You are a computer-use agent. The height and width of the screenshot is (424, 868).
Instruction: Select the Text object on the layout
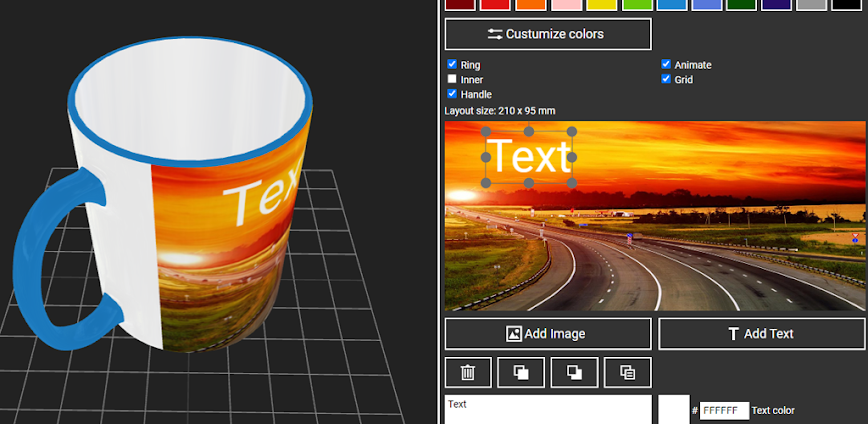point(529,157)
